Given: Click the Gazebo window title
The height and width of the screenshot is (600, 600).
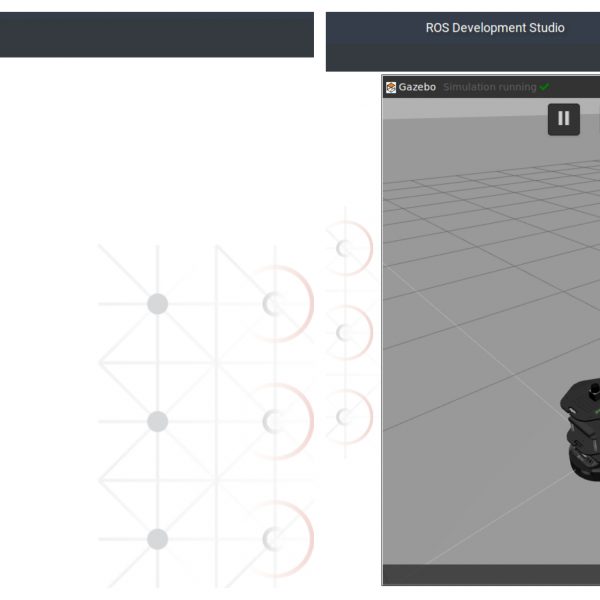Looking at the screenshot, I should click(417, 87).
